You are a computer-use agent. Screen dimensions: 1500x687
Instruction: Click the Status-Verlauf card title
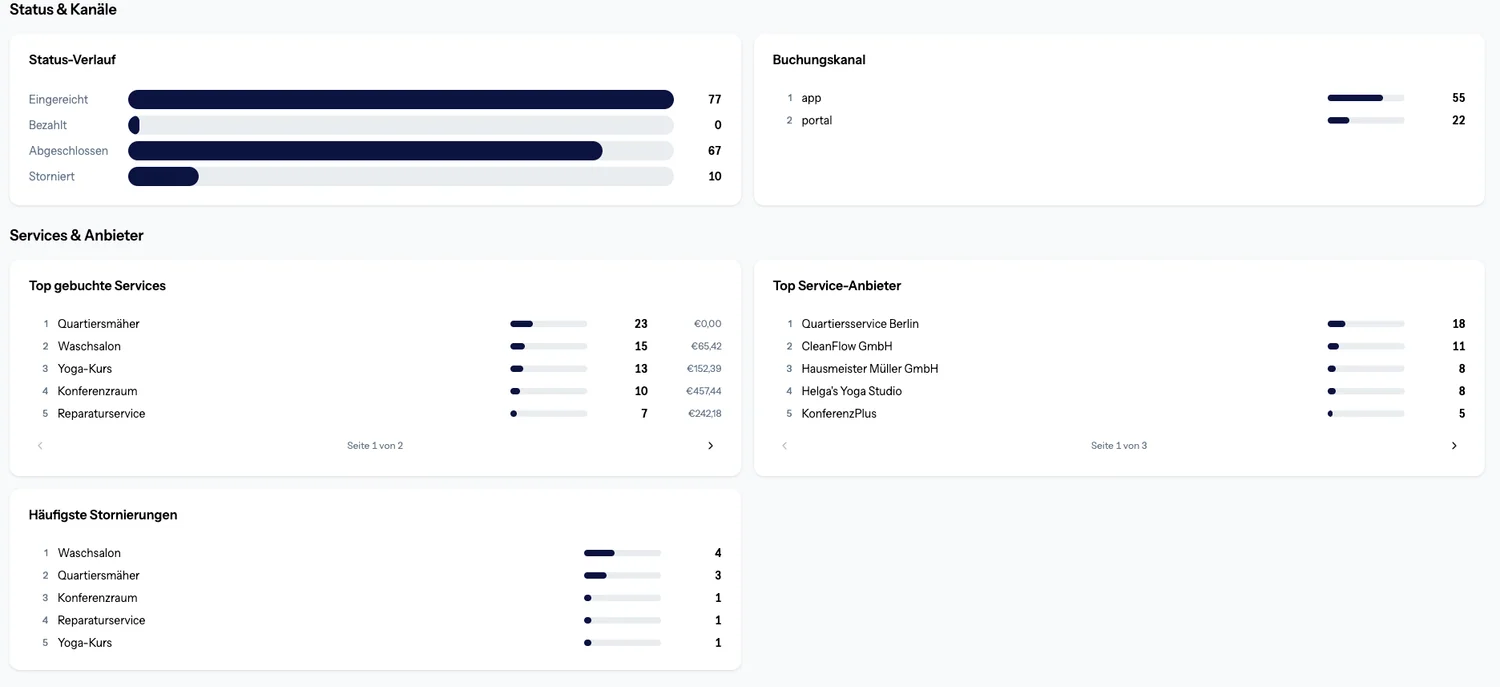point(72,60)
